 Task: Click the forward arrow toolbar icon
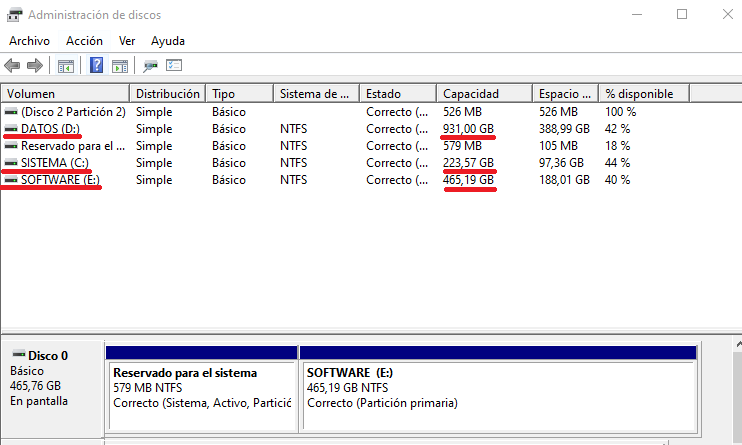(35, 66)
